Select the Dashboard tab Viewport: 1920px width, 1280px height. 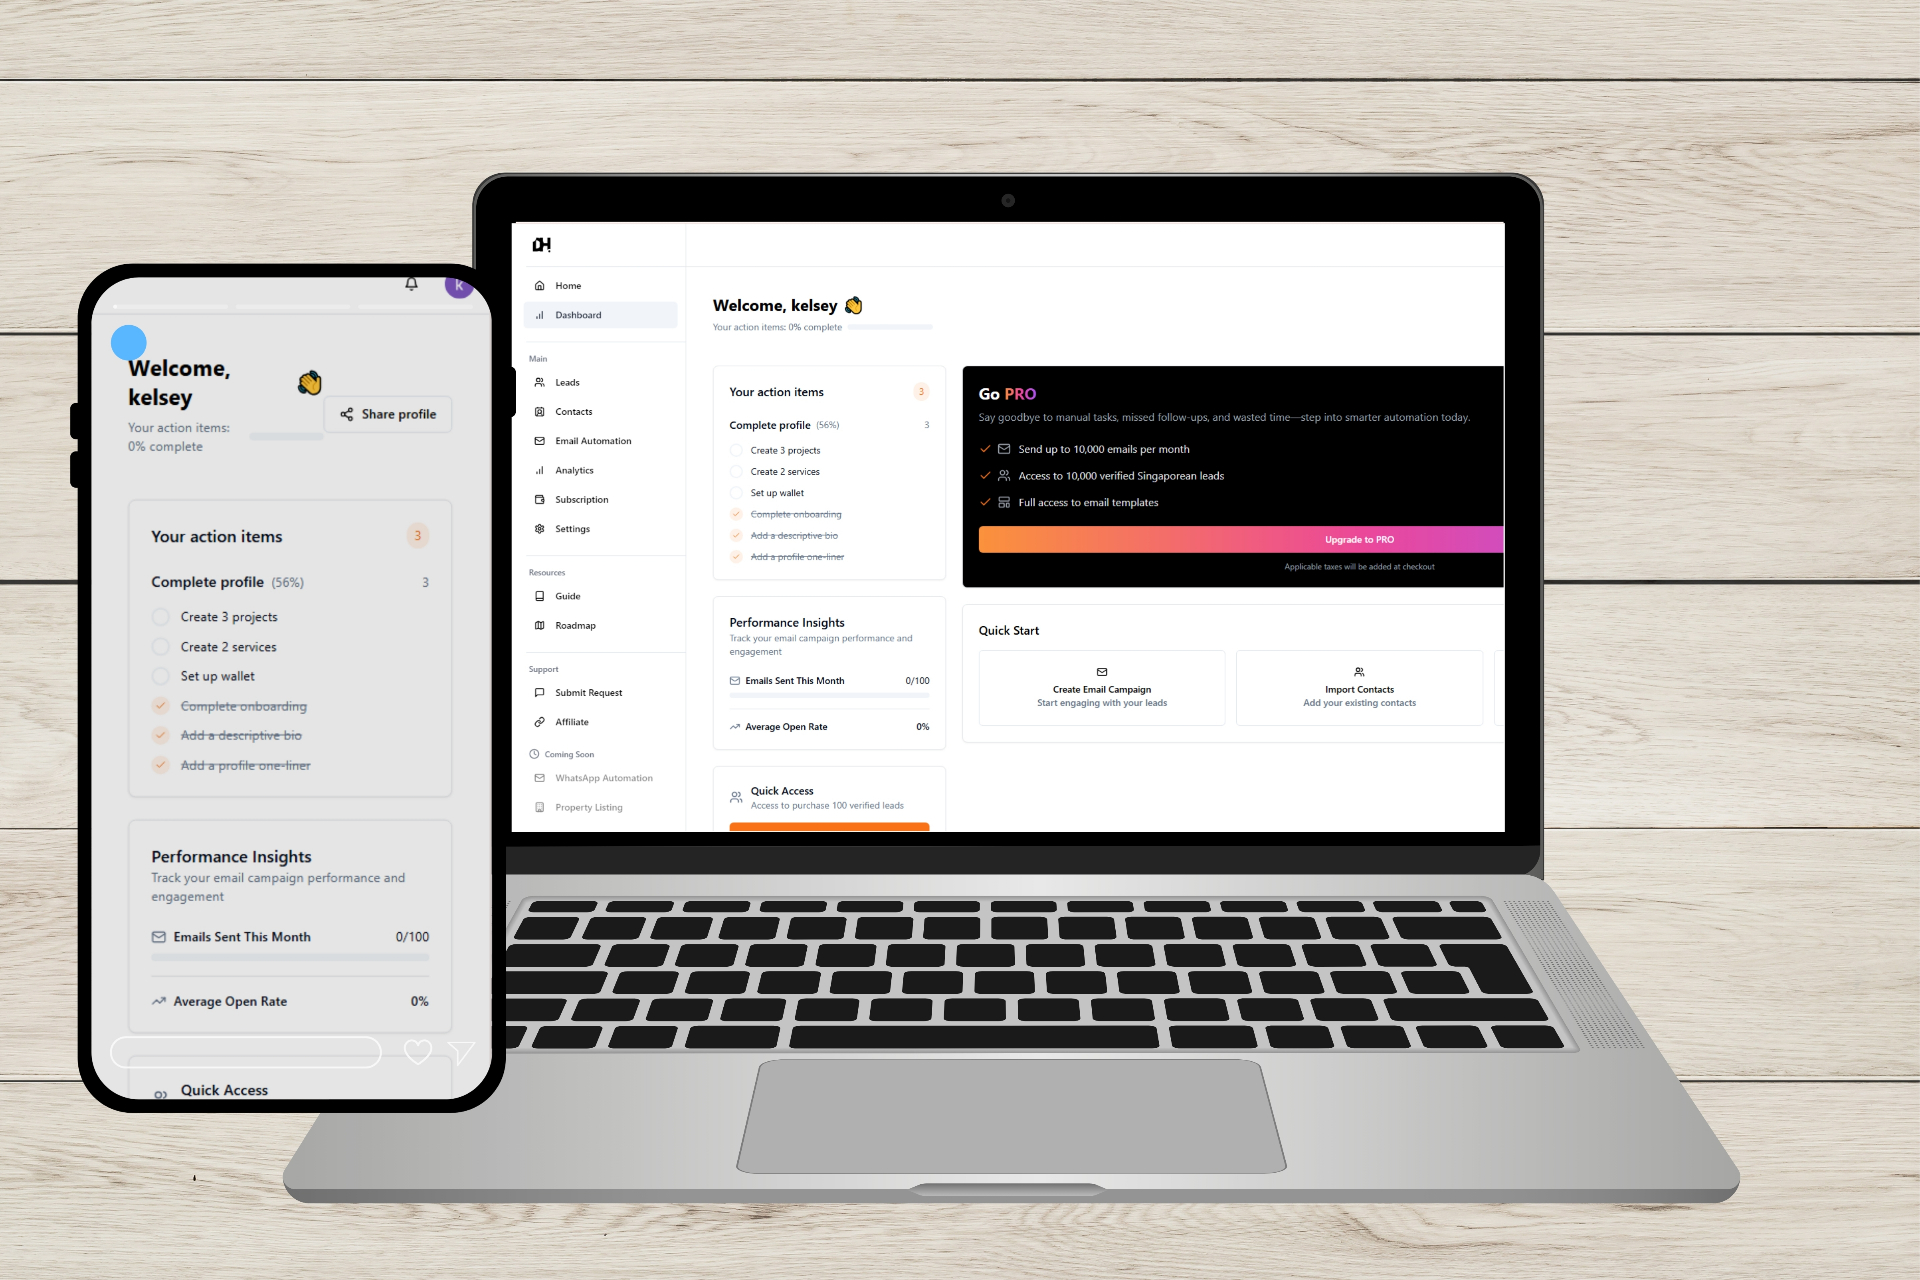(599, 313)
